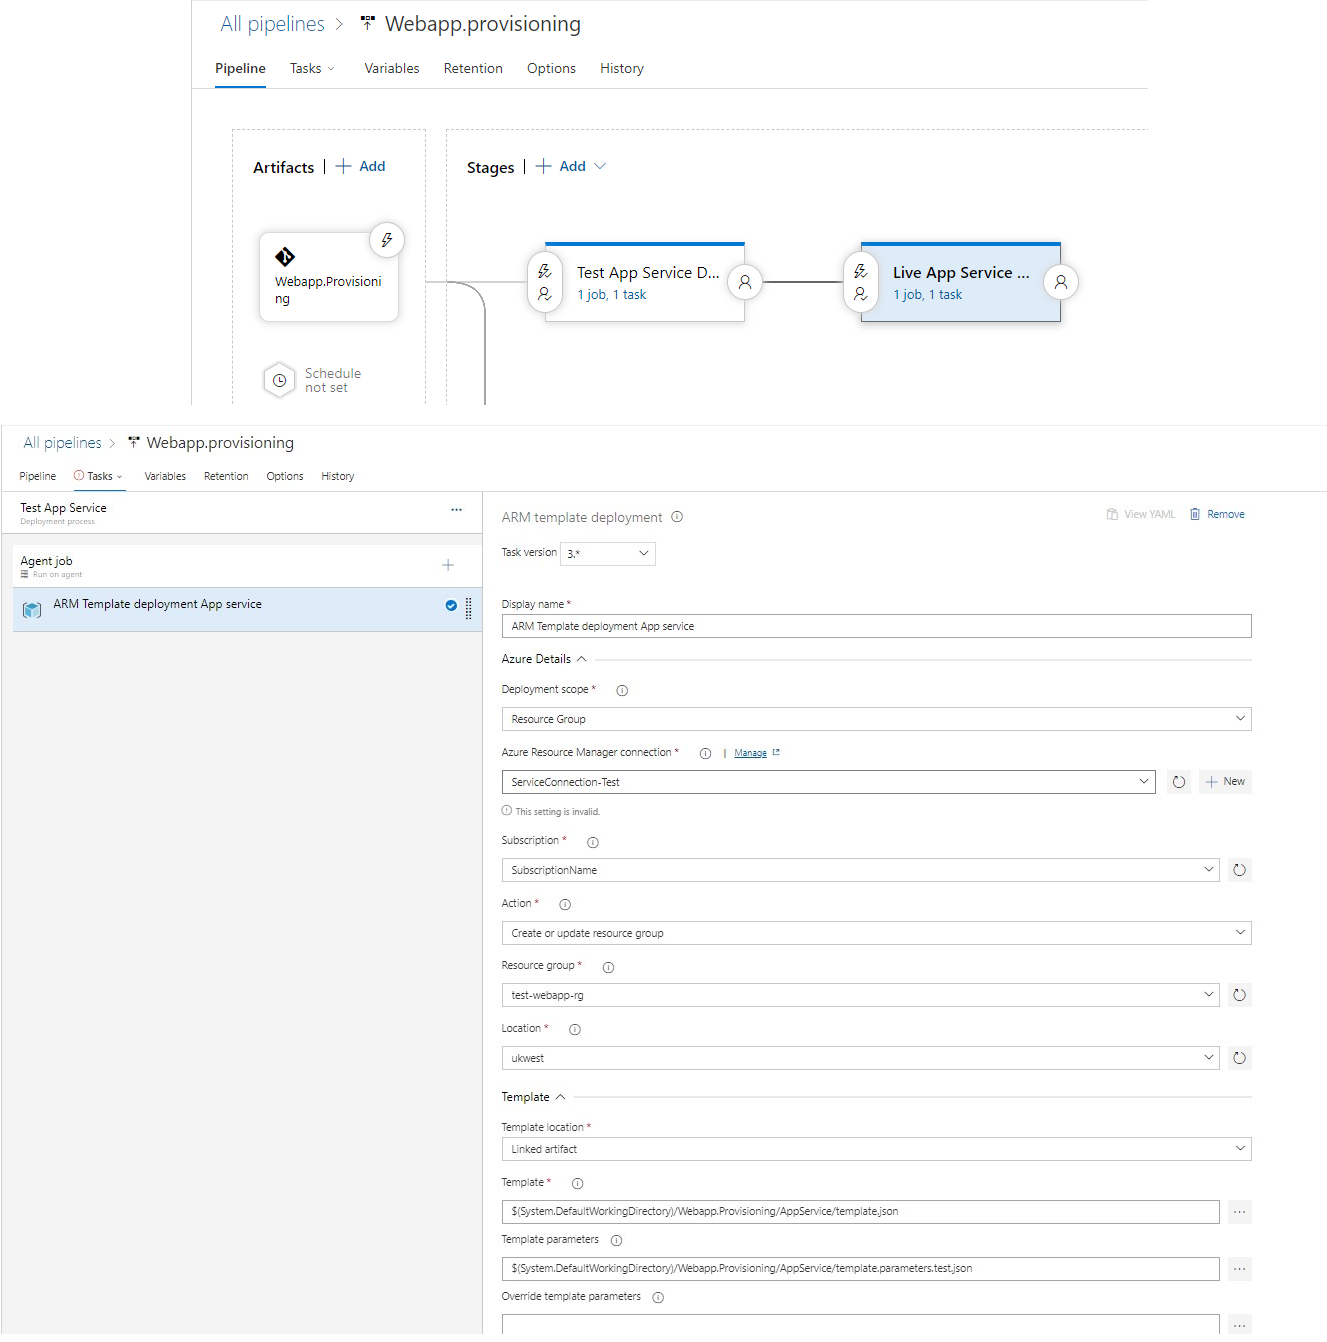1327x1342 pixels.
Task: Open post-deployment conditions icon on Live App Service stage
Action: click(1060, 282)
